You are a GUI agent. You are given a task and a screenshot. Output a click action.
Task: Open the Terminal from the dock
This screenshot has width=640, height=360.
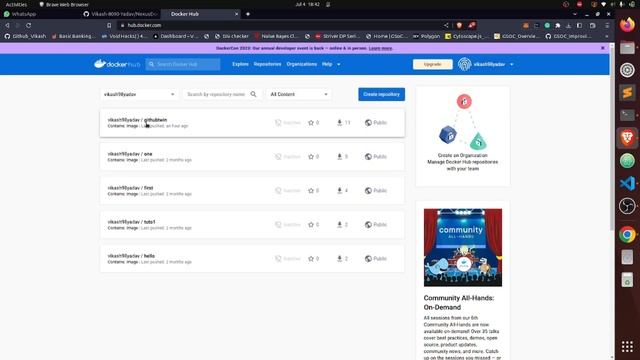(x=627, y=115)
